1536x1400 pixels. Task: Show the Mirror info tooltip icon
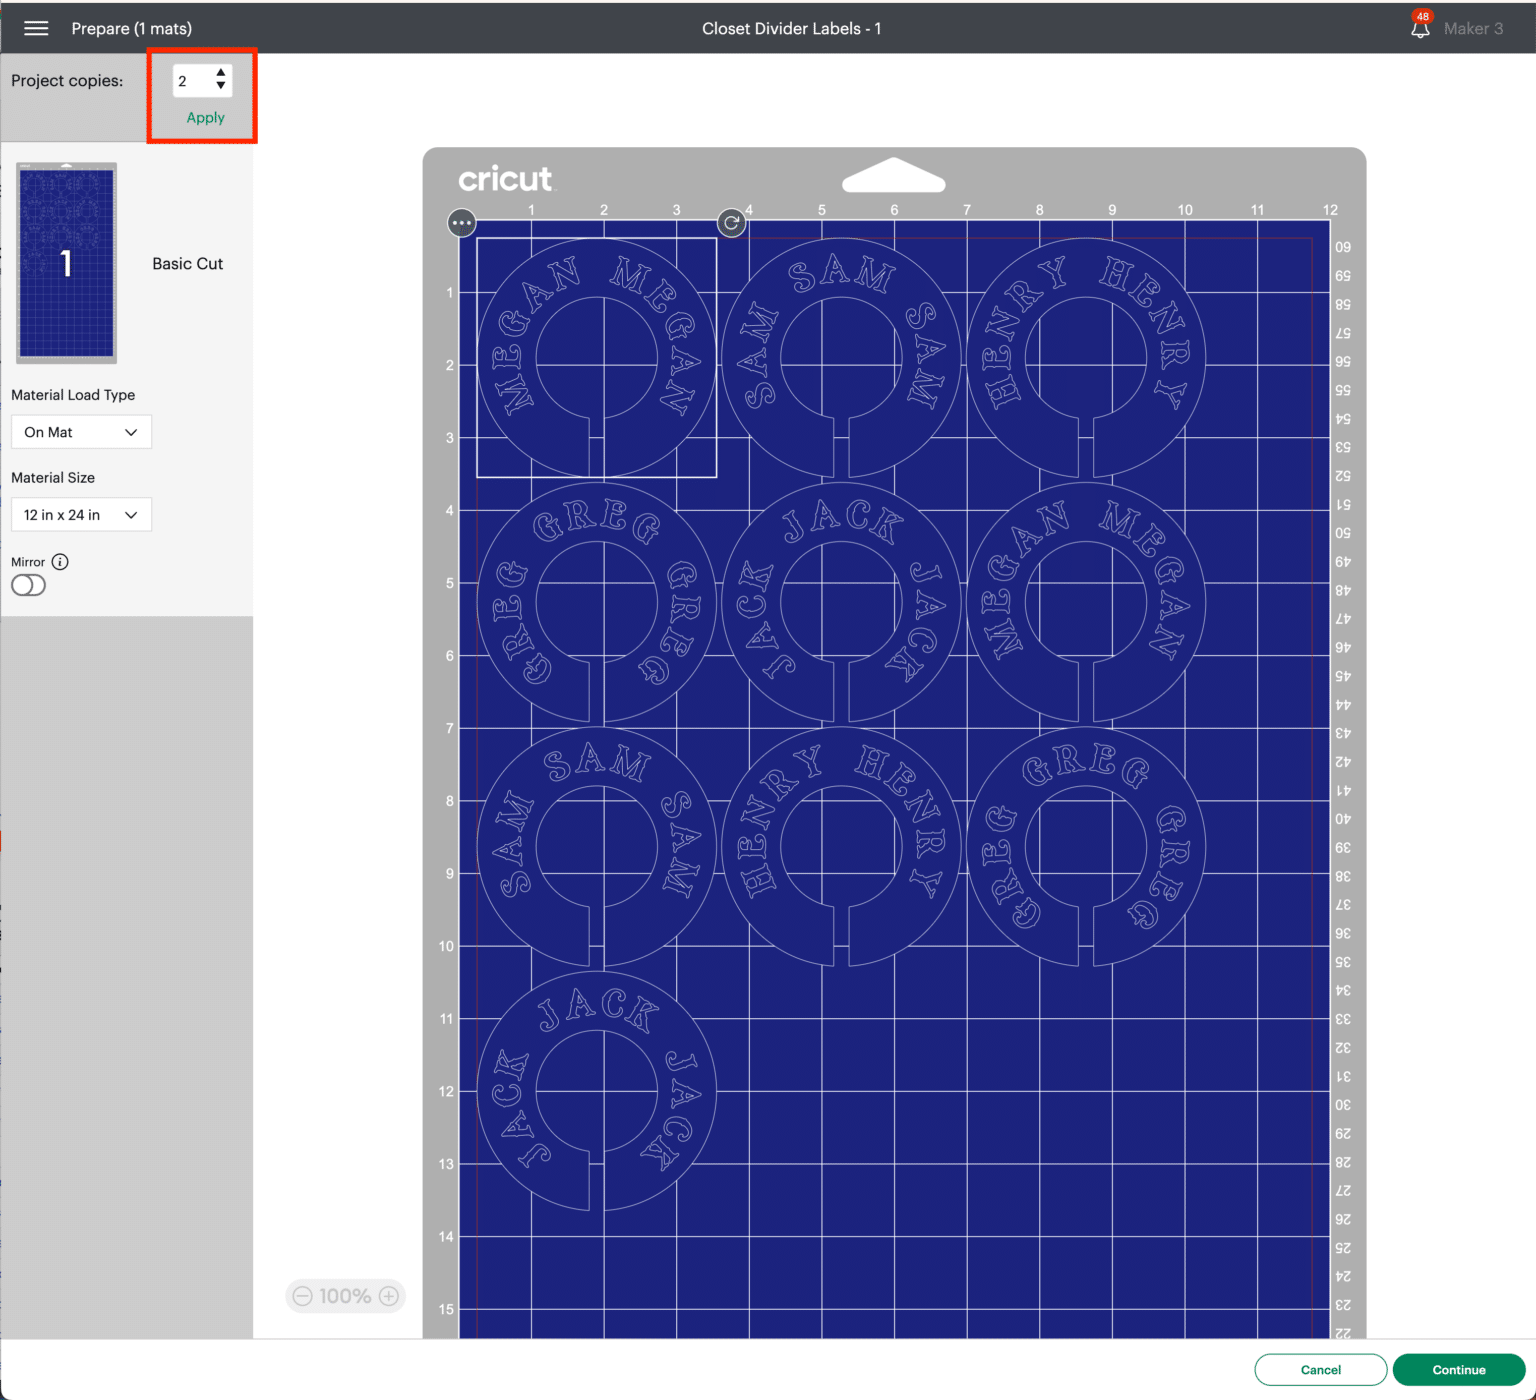(60, 562)
